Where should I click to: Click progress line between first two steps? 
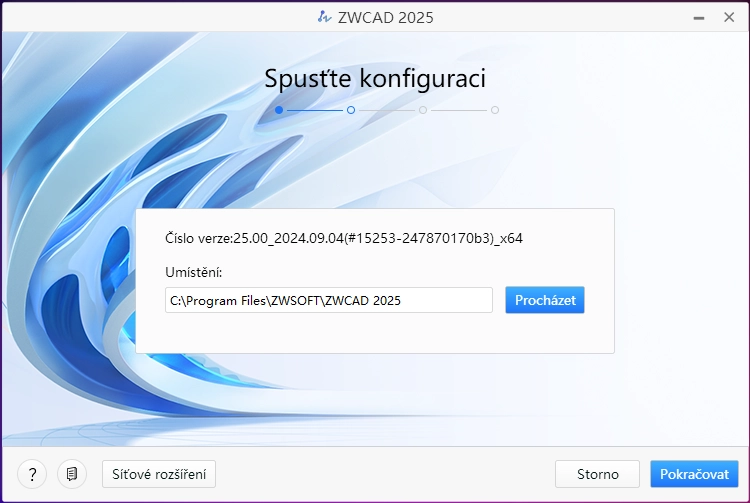(x=315, y=110)
